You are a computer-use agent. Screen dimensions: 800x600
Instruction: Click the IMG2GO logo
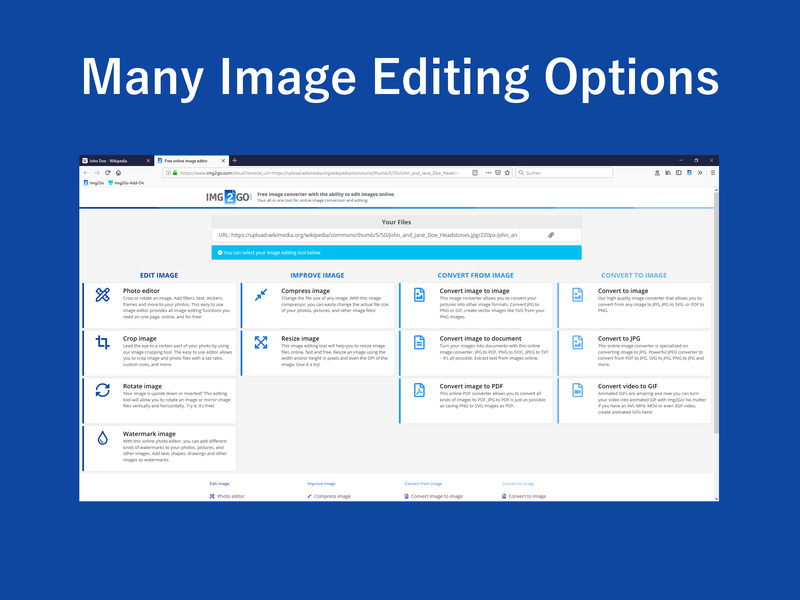pos(228,197)
